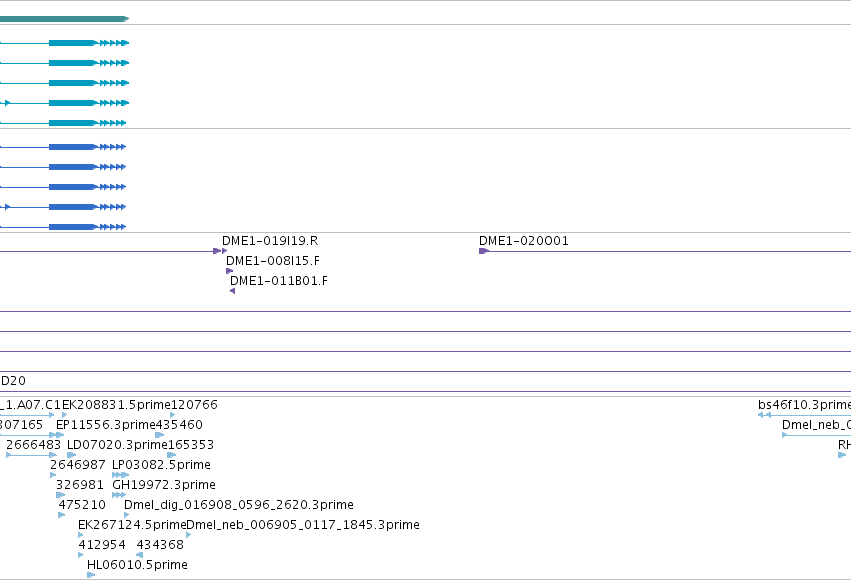851x580 pixels.
Task: Select the GH19972.3prime EST arrows
Action: tap(119, 495)
